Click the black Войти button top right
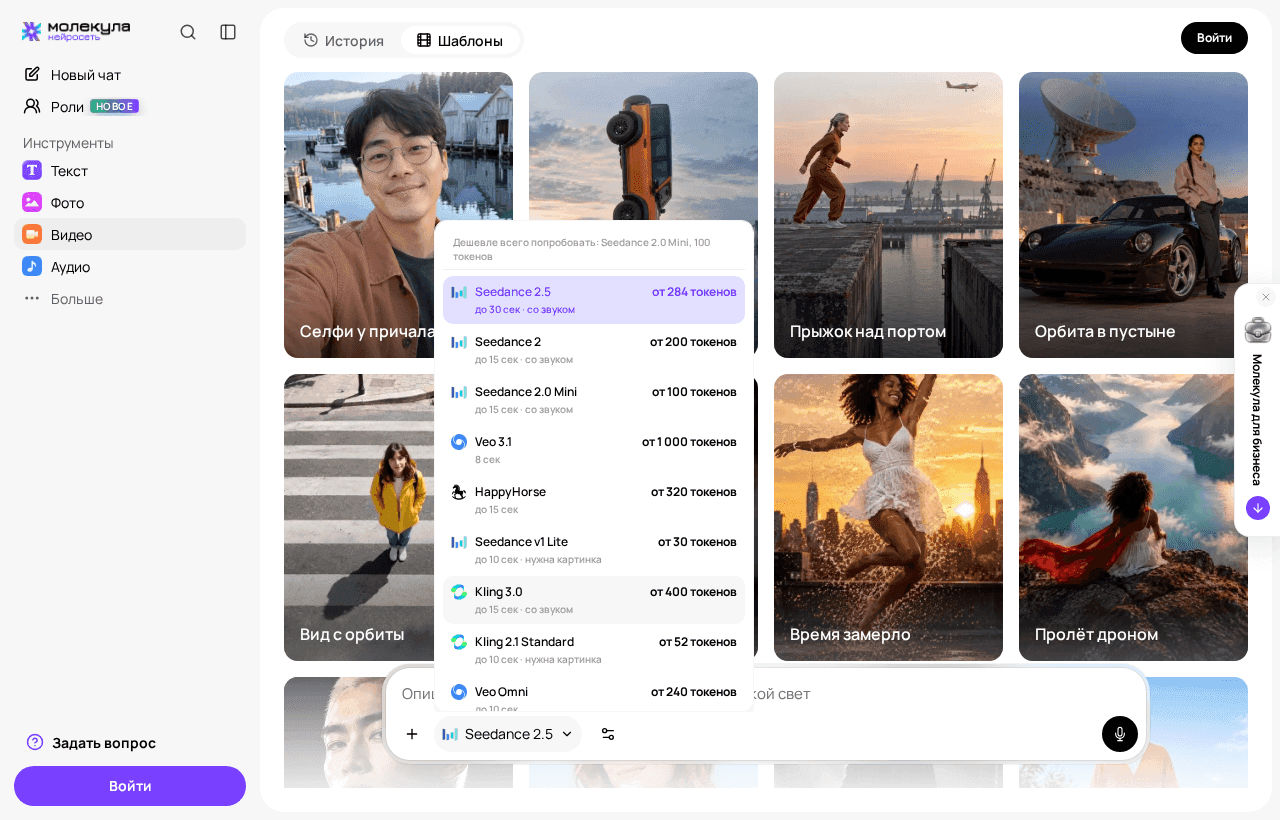1280x820 pixels. pos(1214,38)
